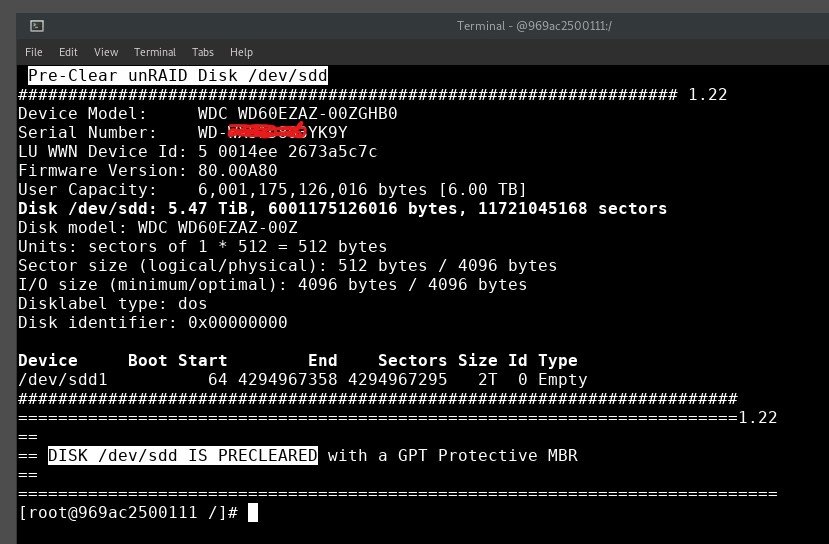This screenshot has height=544, width=829.
Task: Click the 'Serial Number:' label
Action: (87, 132)
